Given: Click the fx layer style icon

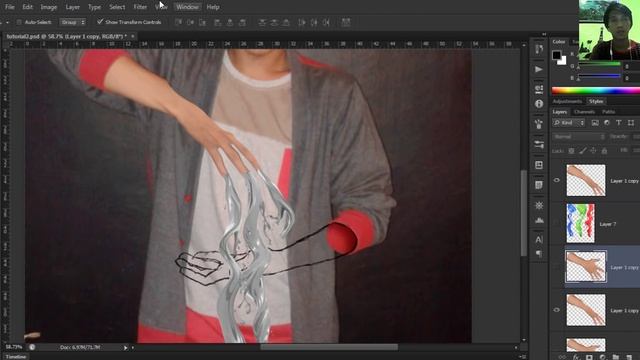Looking at the screenshot, I should pyautogui.click(x=576, y=357).
